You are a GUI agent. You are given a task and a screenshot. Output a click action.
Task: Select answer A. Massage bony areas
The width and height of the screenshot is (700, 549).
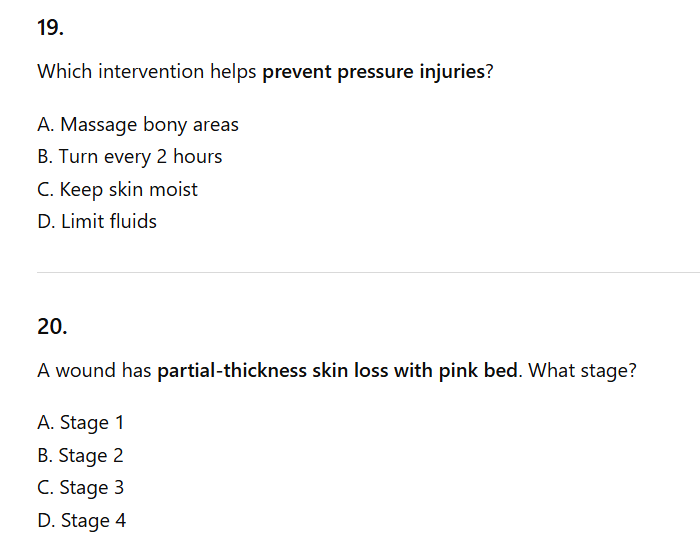(x=138, y=125)
